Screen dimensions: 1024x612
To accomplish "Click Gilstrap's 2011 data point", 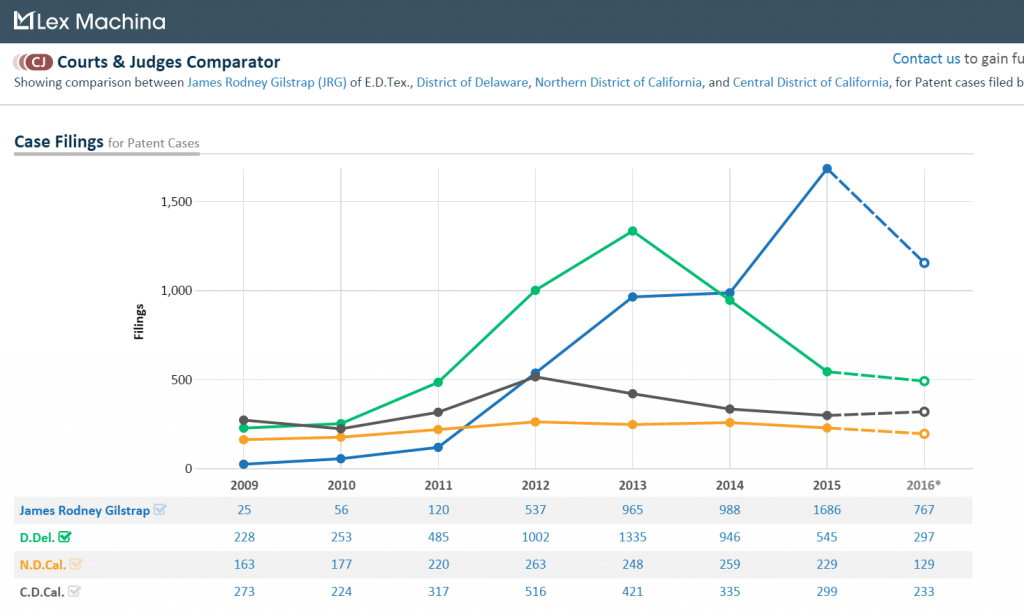I will tap(438, 447).
